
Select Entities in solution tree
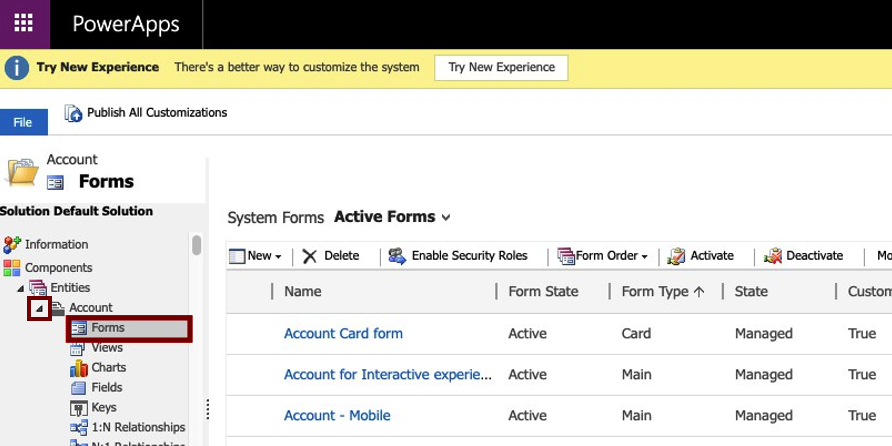click(70, 288)
